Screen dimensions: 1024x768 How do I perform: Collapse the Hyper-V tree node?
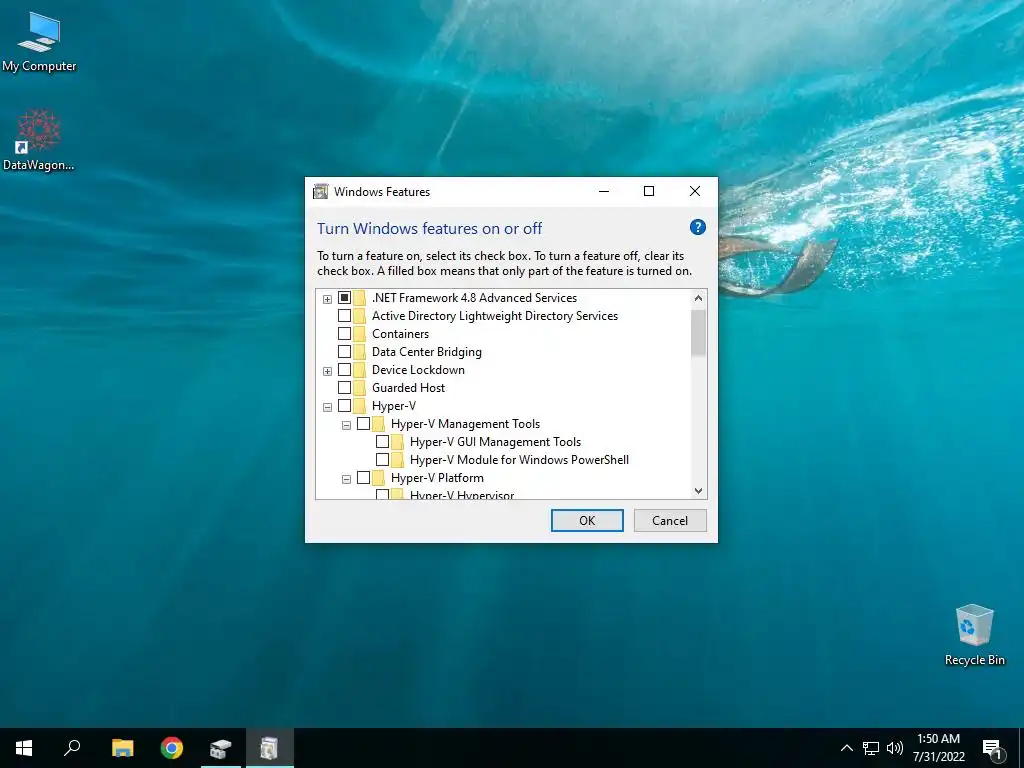tap(327, 407)
